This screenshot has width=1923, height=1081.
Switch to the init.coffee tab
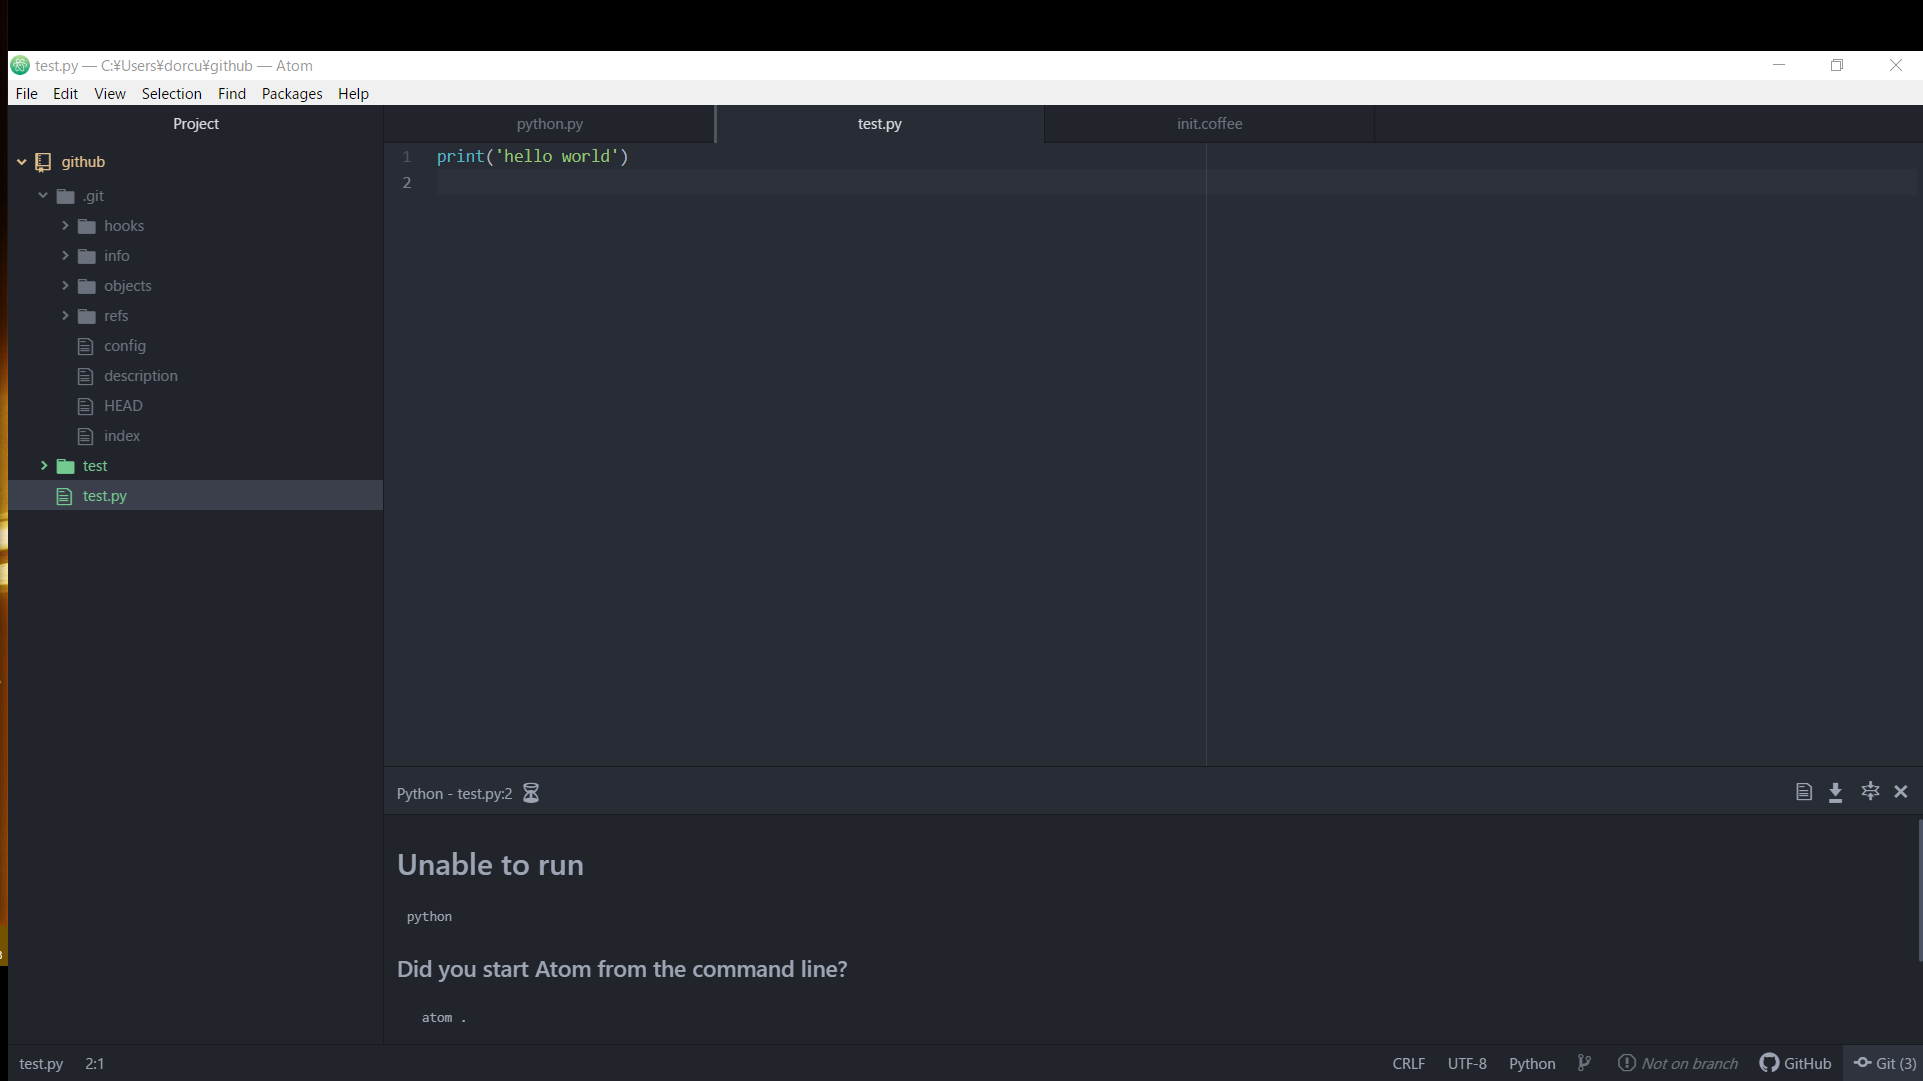point(1209,124)
